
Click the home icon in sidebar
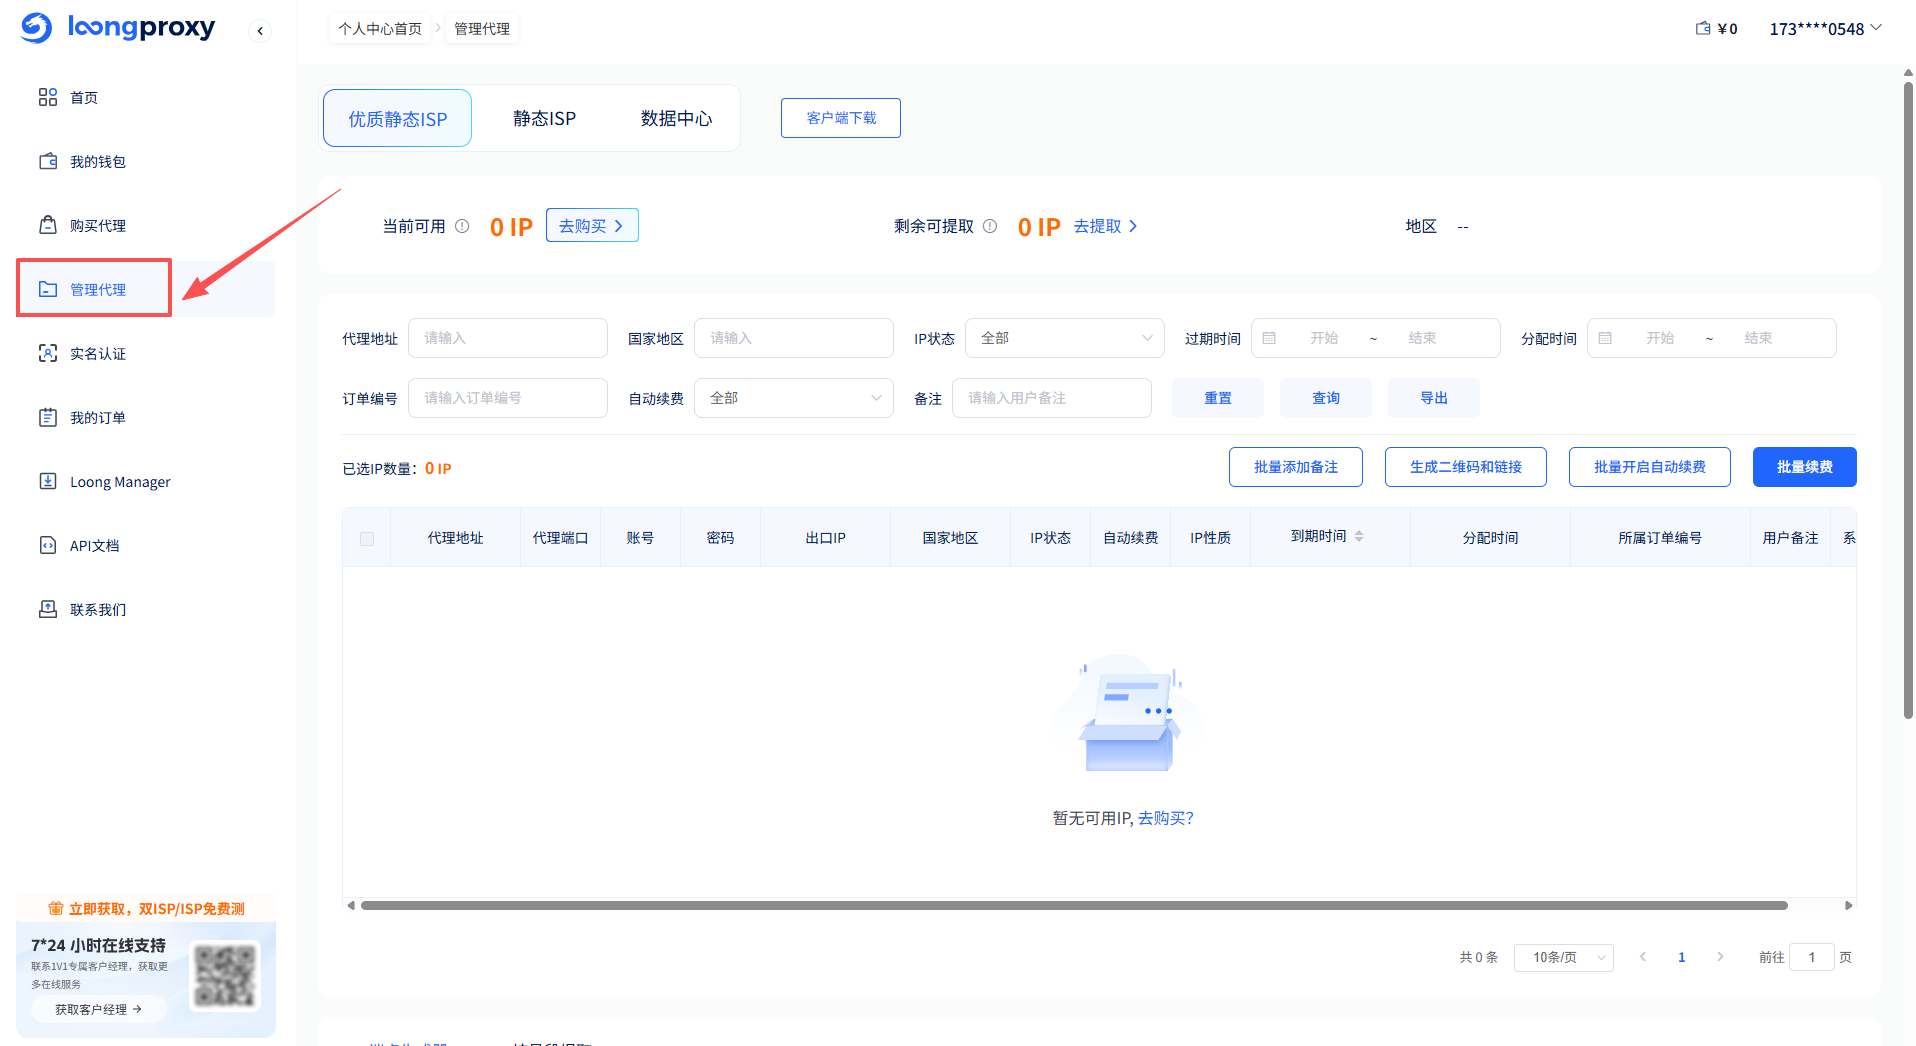pyautogui.click(x=47, y=97)
